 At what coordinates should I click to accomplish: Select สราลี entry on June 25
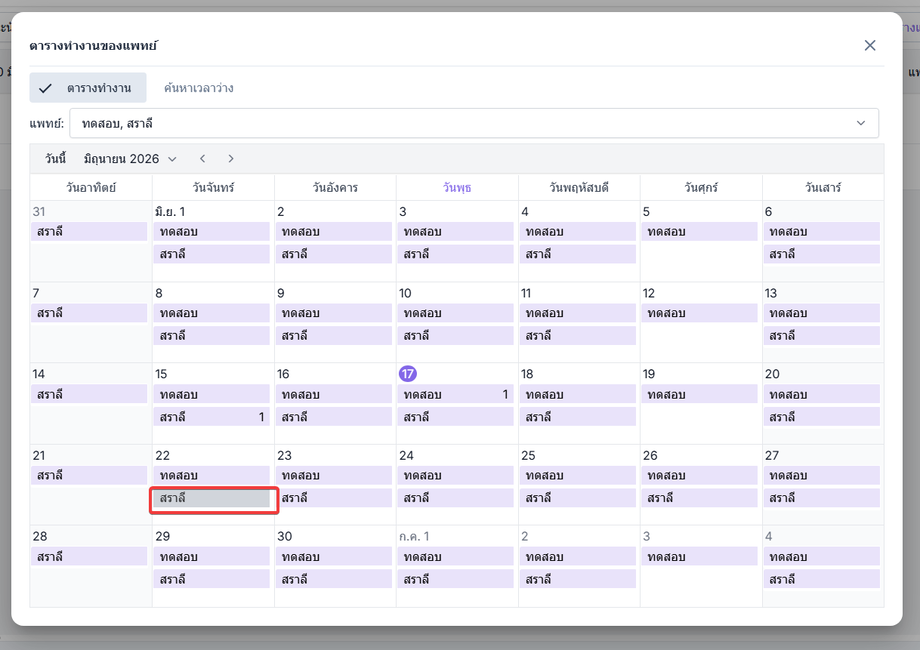[x=577, y=497]
